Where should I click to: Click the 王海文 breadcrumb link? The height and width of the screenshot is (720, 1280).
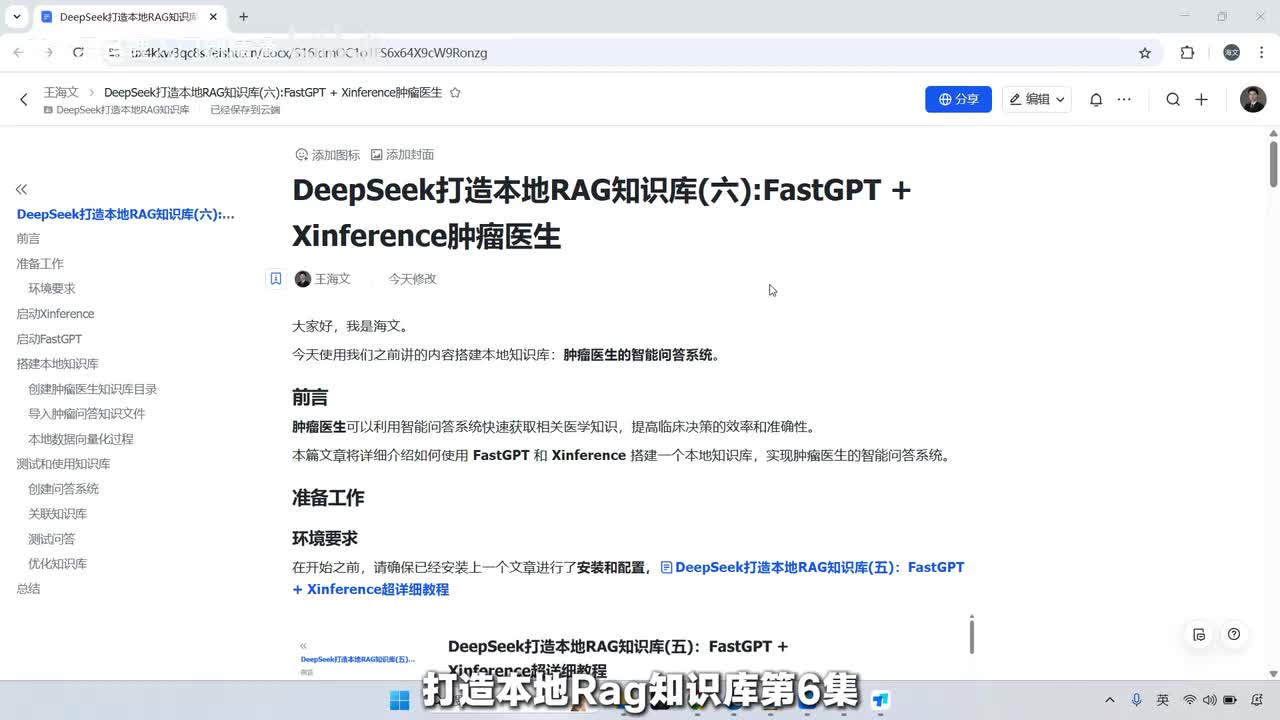pos(61,92)
